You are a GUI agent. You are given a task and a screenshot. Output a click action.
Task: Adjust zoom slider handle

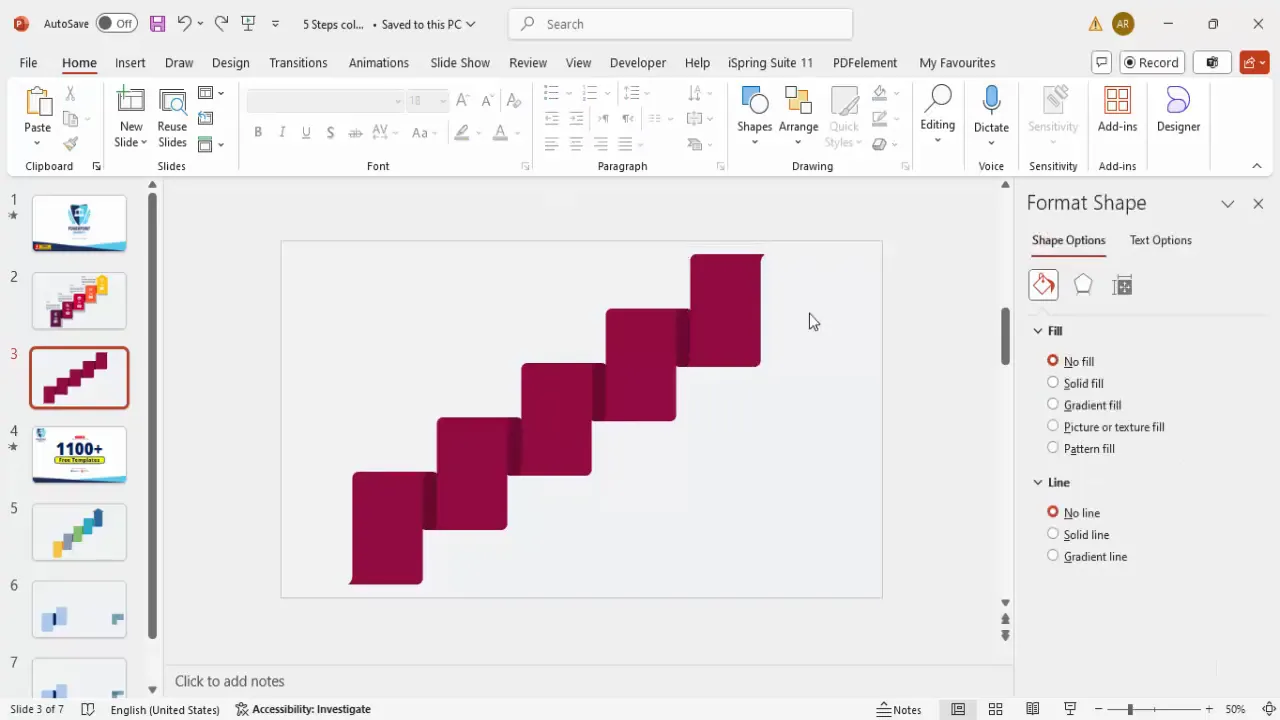1130,709
